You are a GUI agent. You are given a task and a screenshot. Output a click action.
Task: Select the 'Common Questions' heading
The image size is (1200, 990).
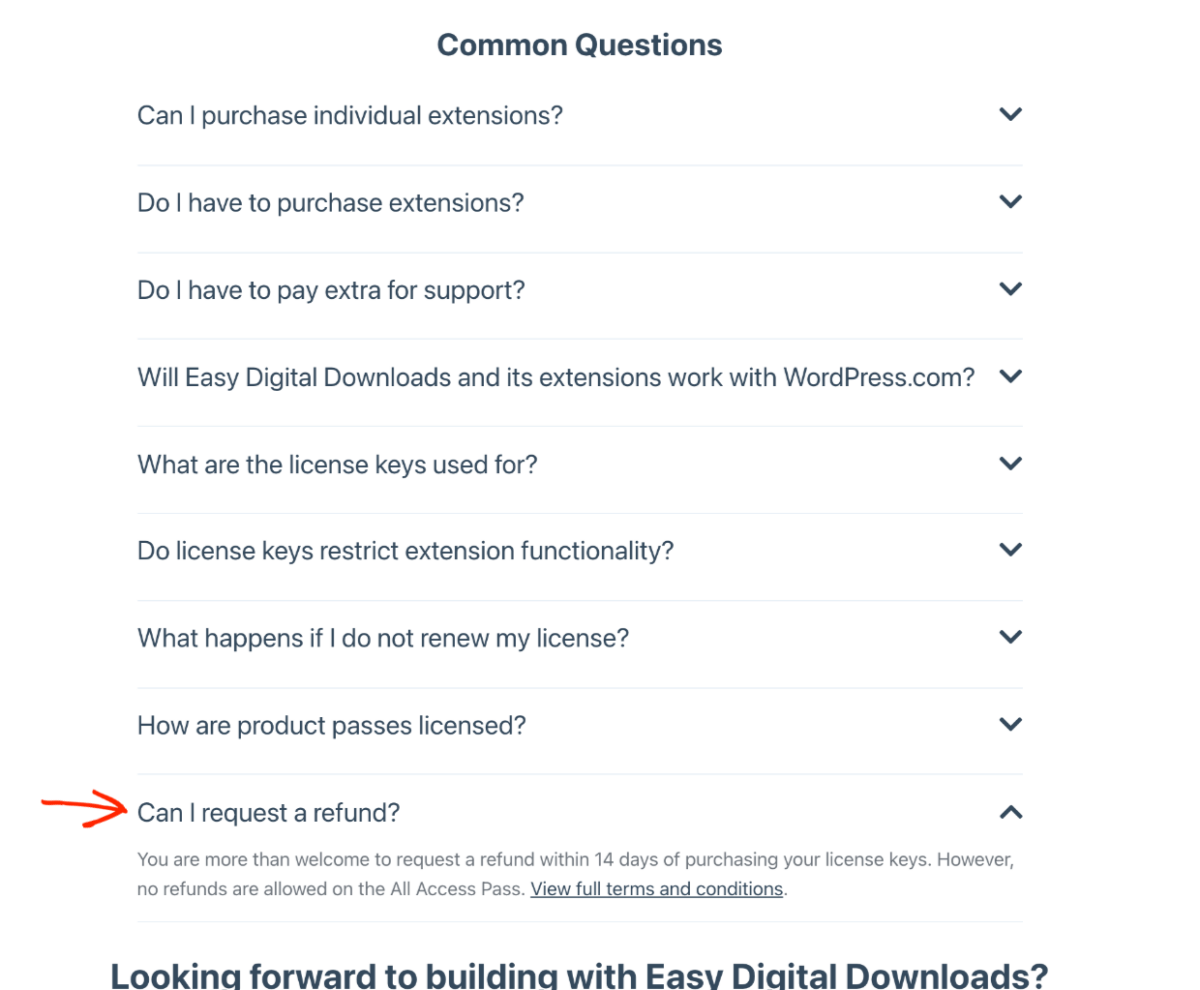(579, 44)
